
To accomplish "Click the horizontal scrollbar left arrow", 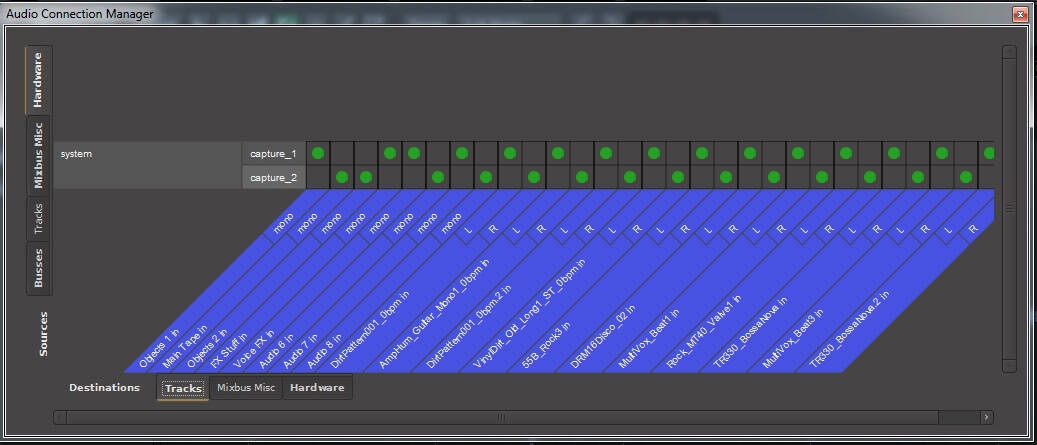I will coord(60,417).
